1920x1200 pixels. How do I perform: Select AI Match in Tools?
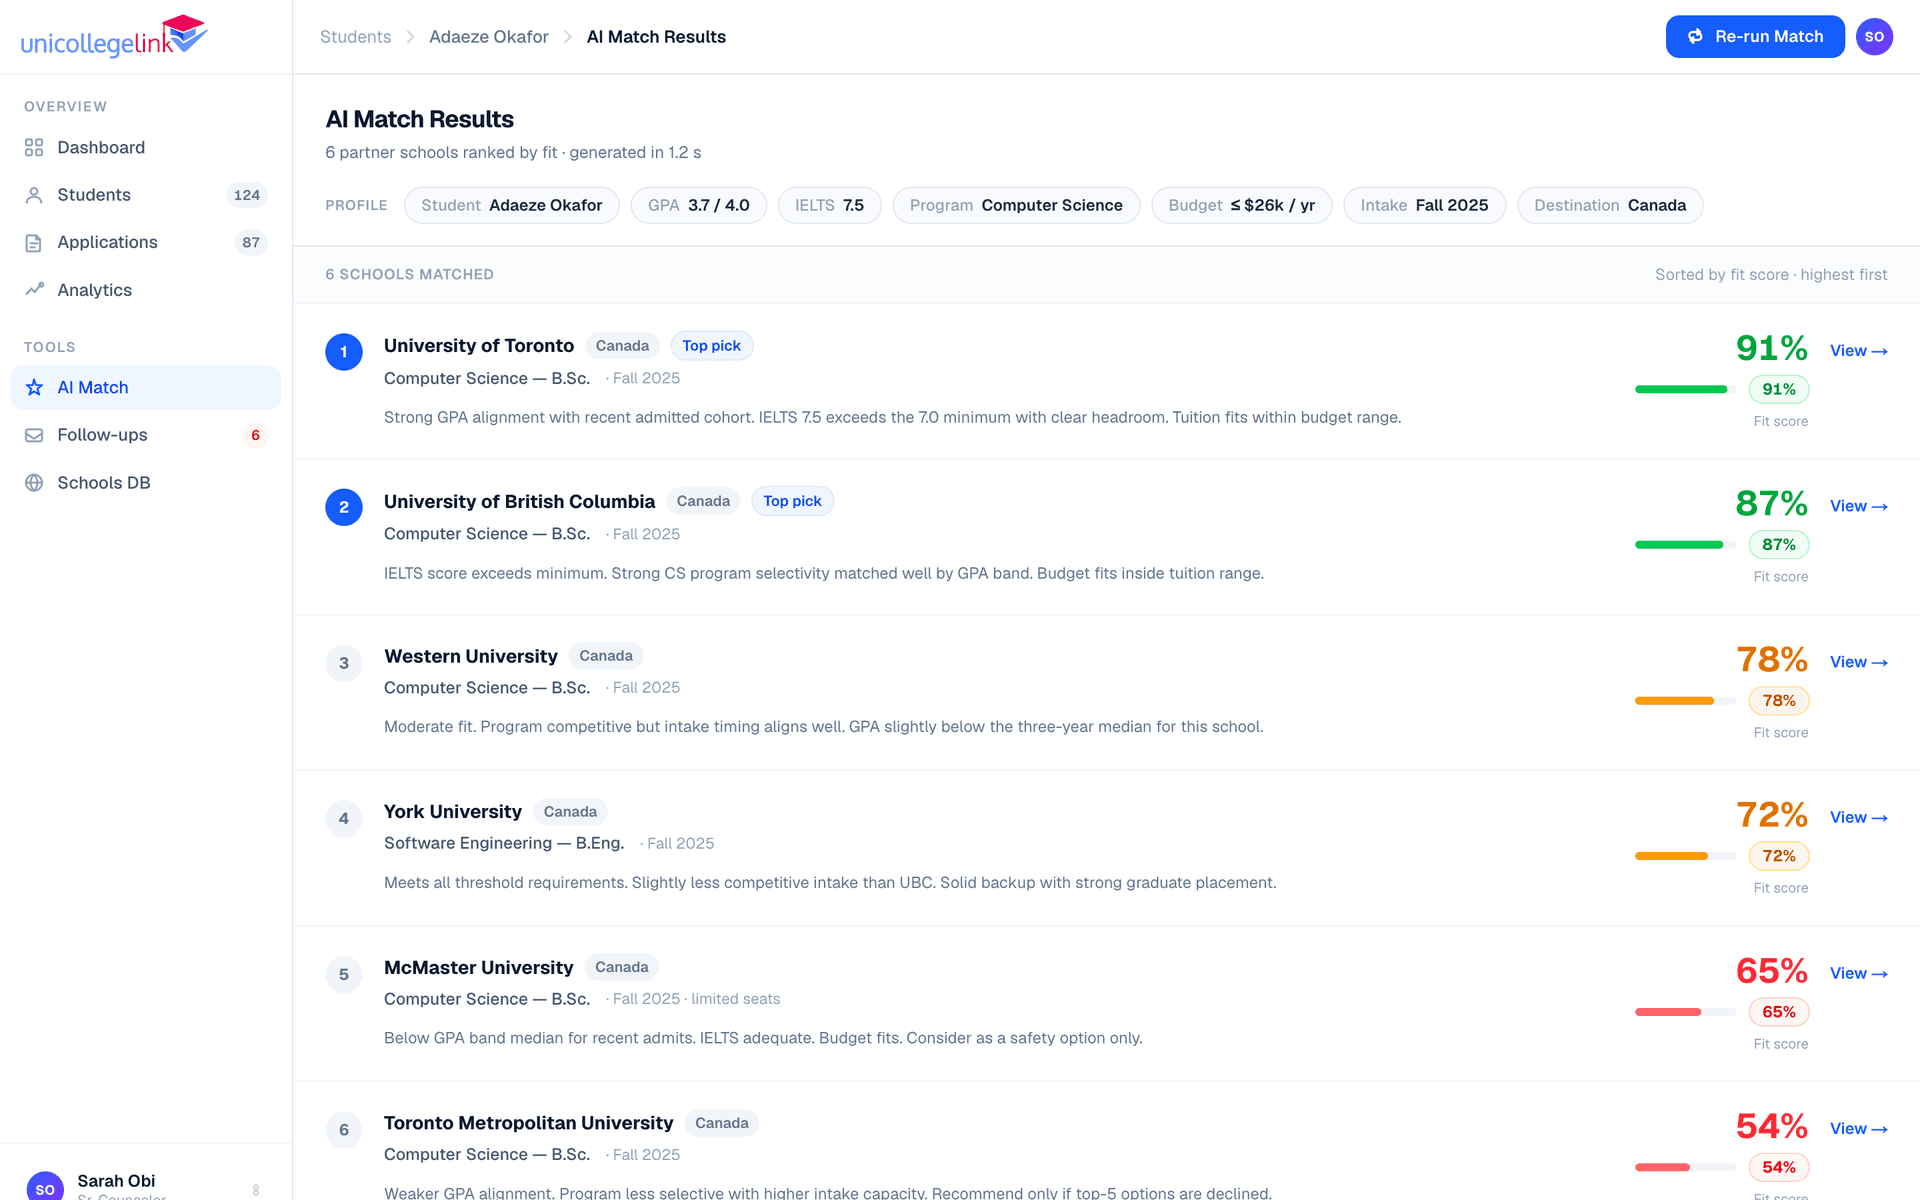(x=146, y=388)
